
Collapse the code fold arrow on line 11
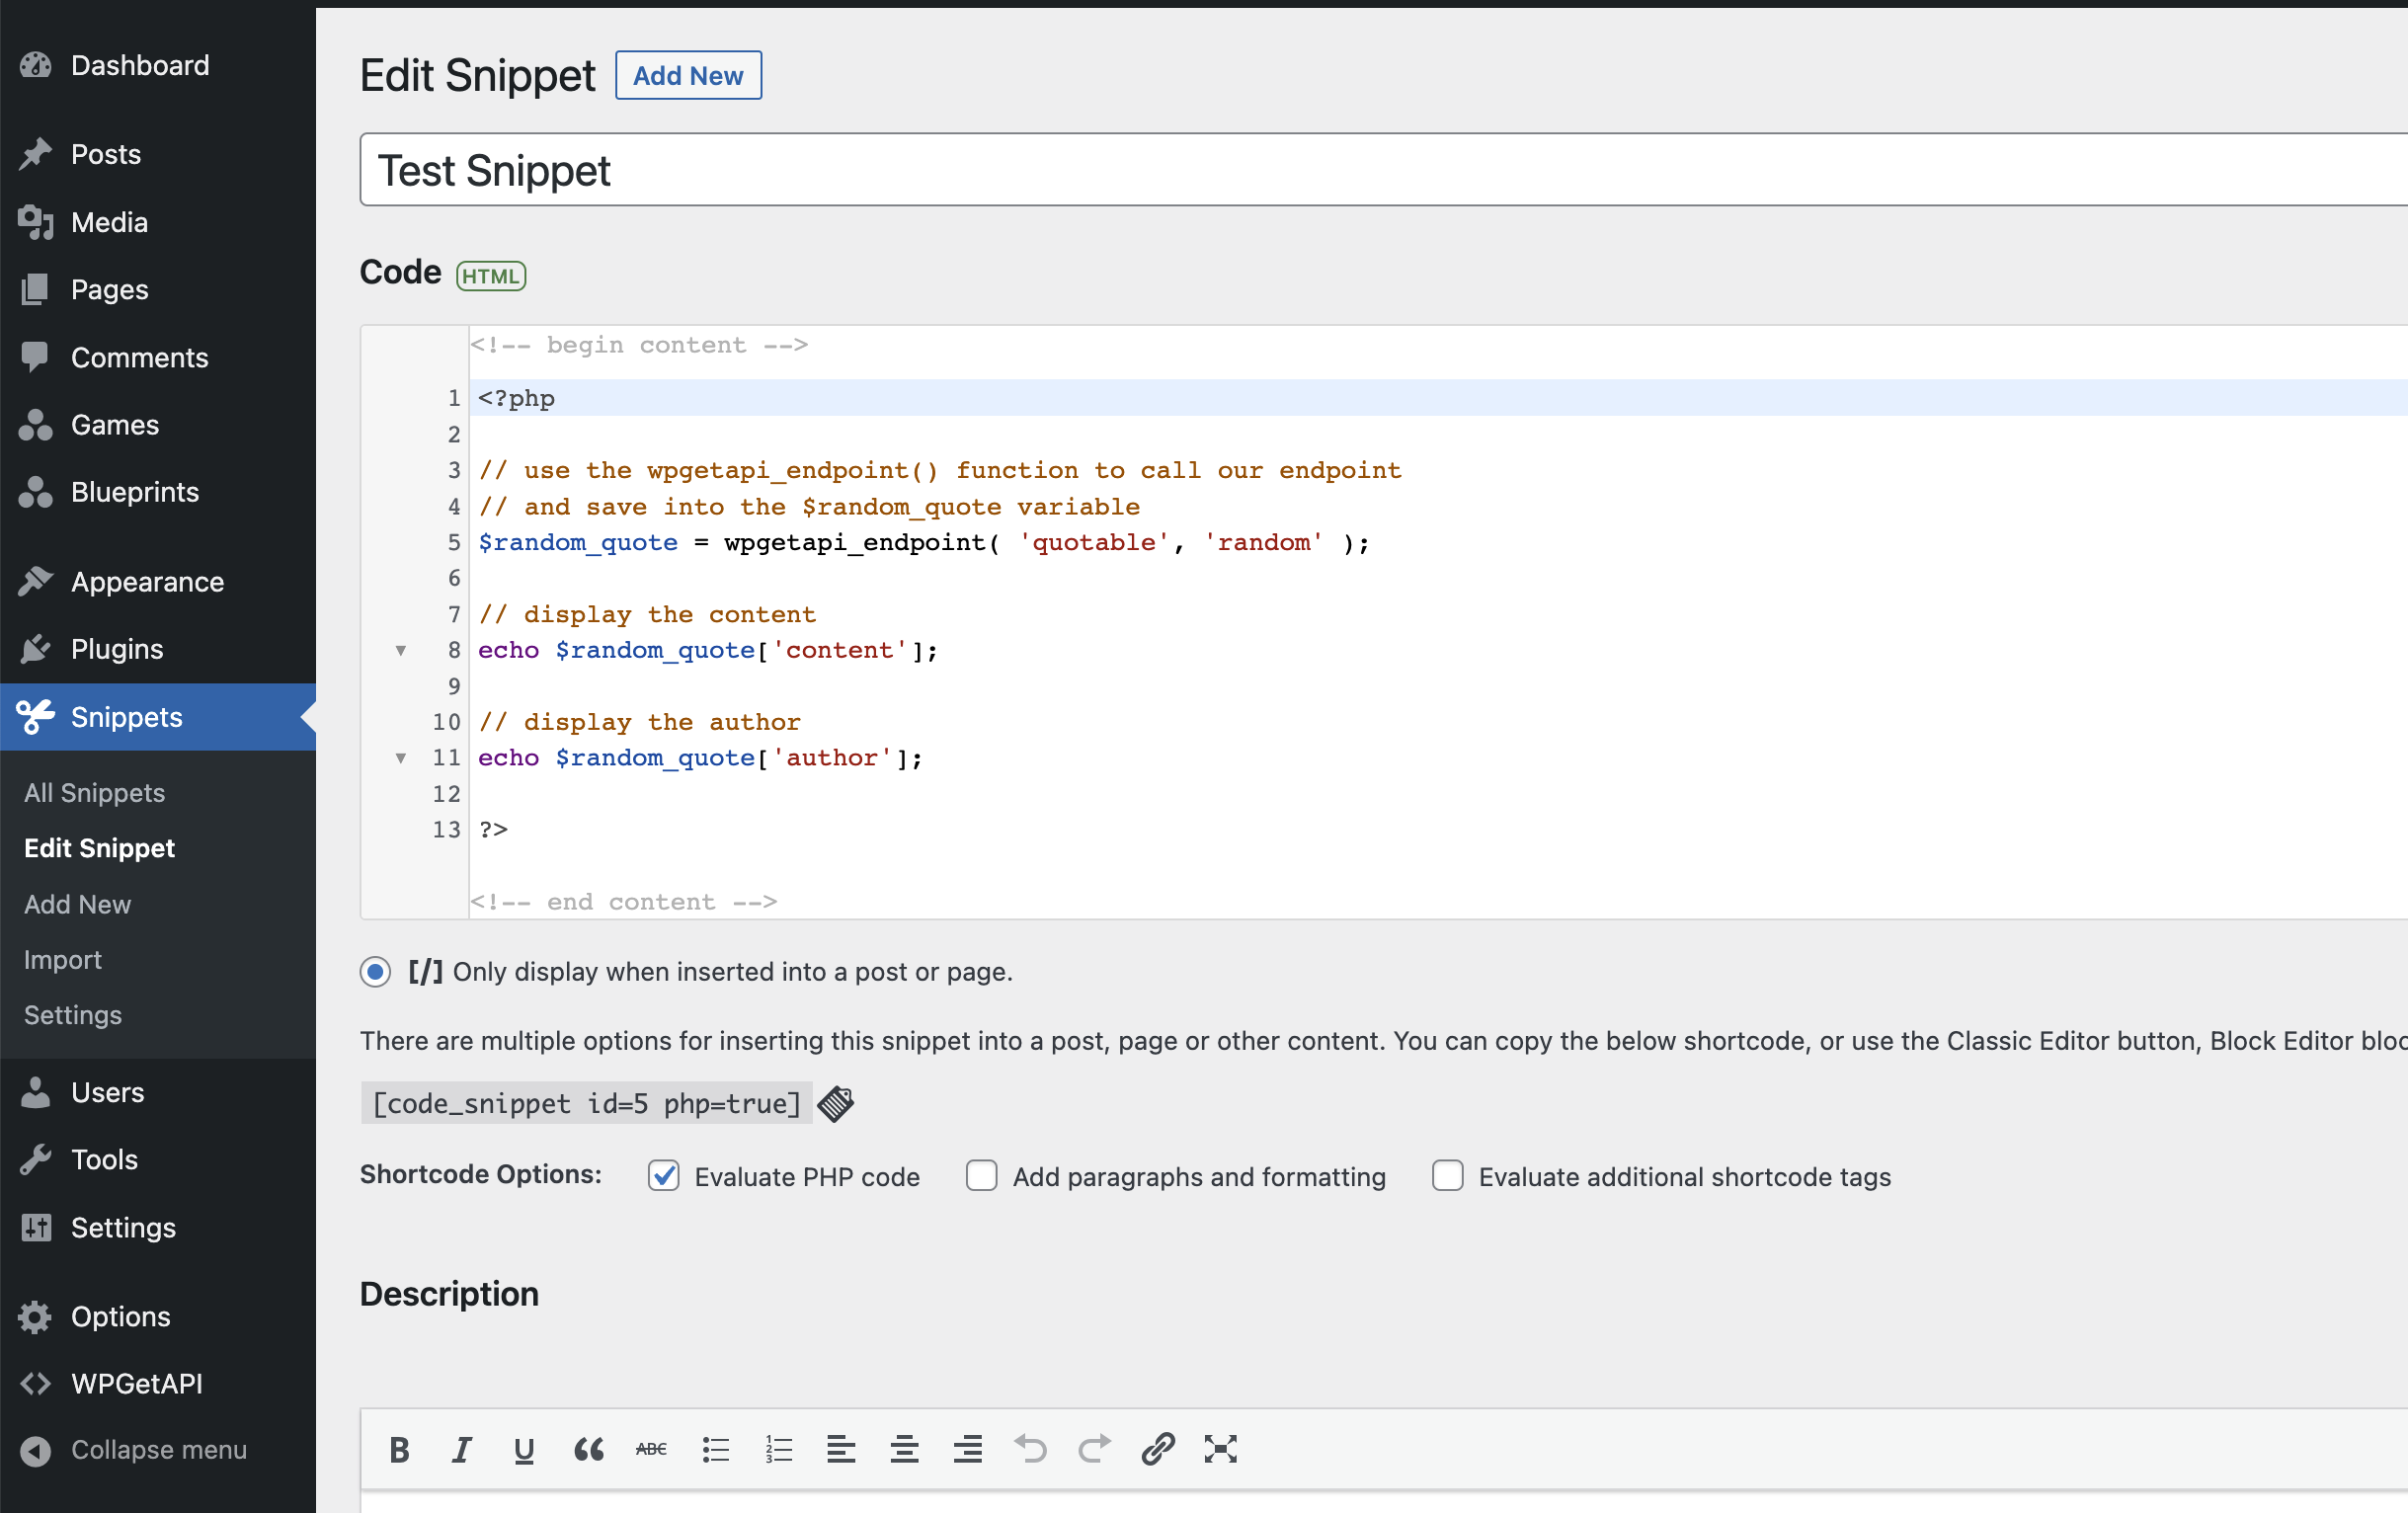[401, 759]
